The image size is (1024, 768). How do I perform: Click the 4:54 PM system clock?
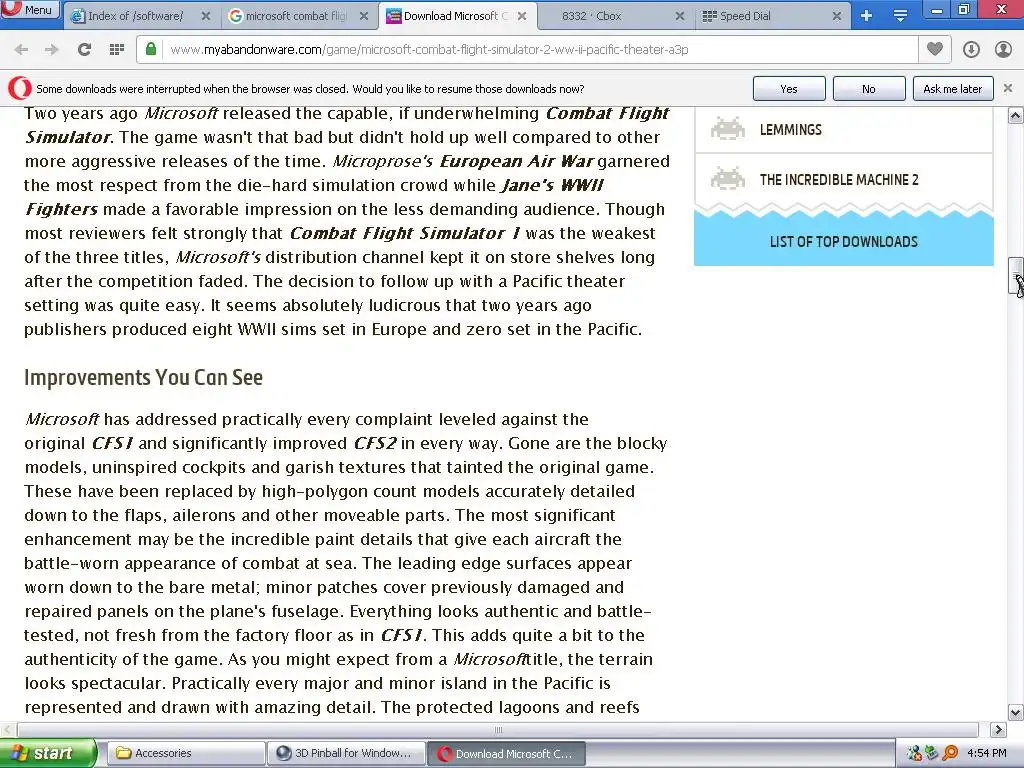click(987, 753)
